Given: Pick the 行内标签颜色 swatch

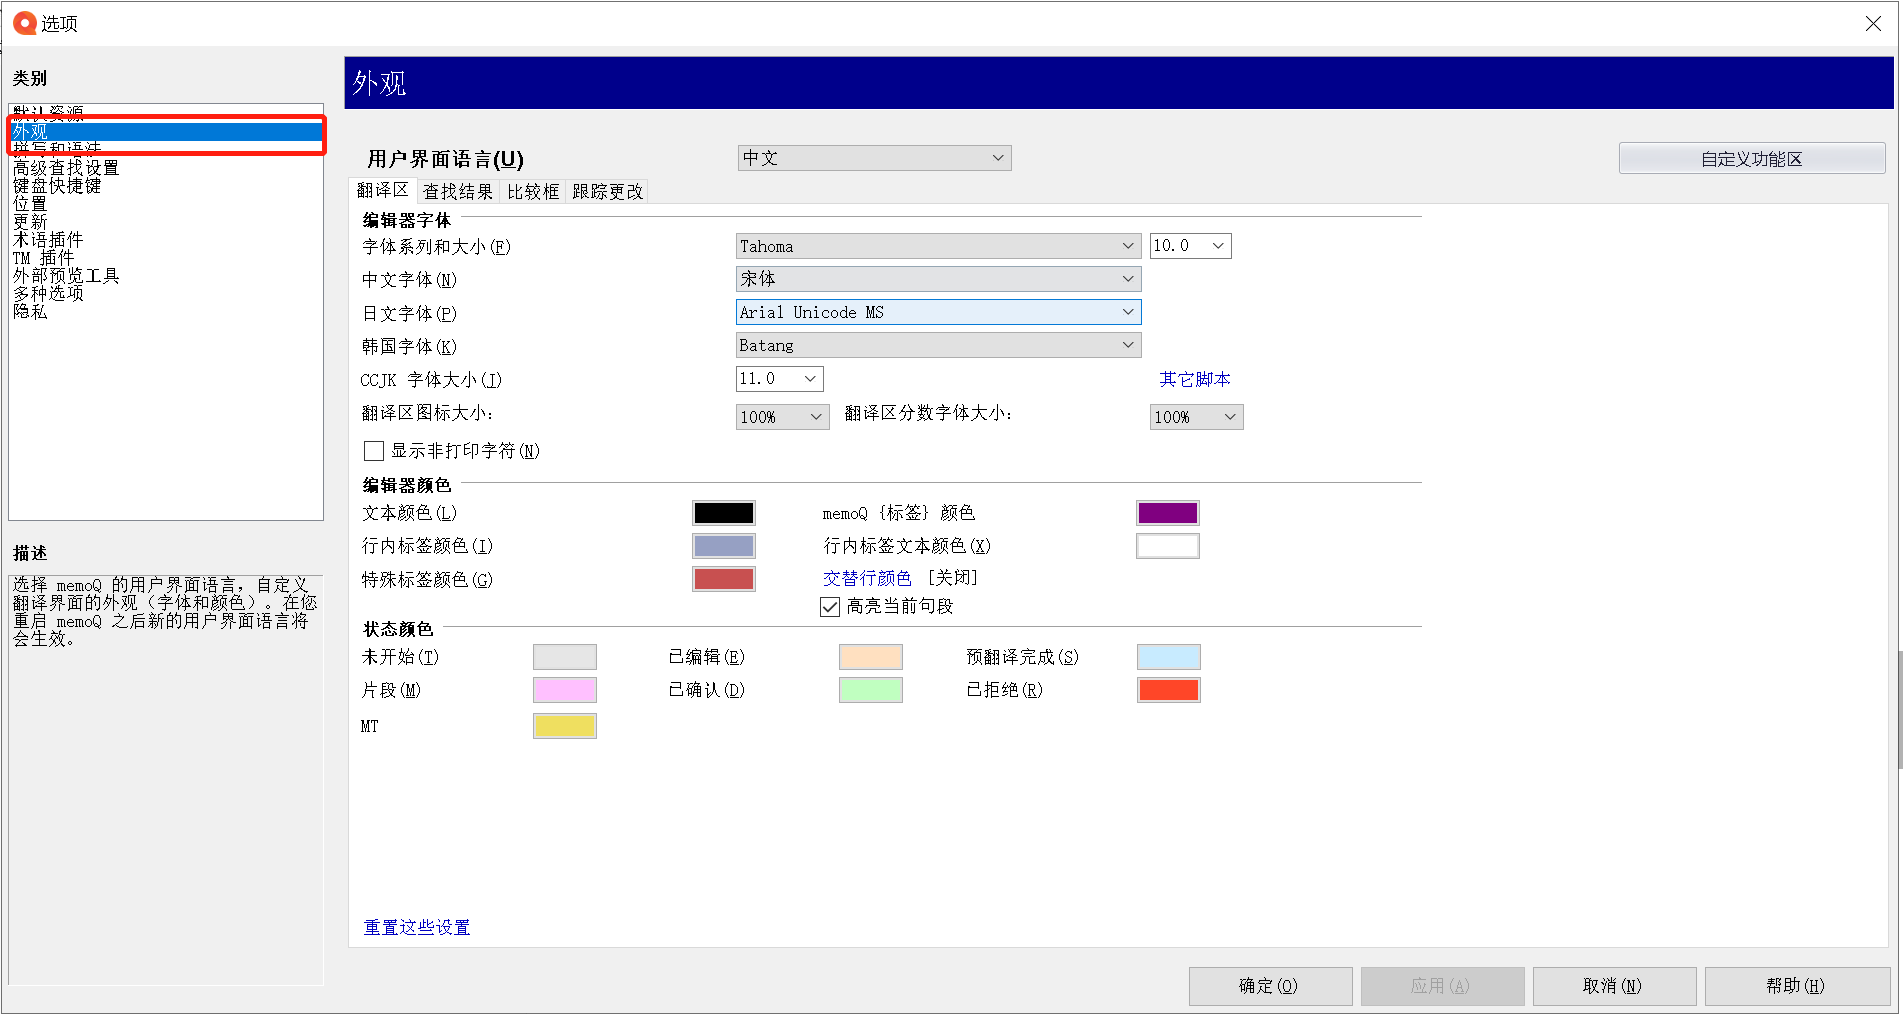Looking at the screenshot, I should tap(724, 546).
